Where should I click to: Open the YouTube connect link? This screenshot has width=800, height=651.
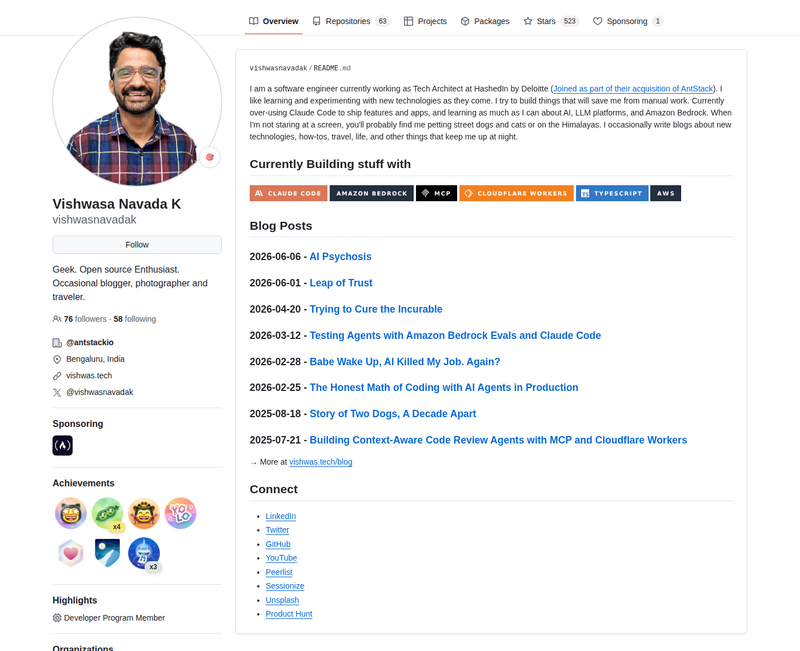281,558
